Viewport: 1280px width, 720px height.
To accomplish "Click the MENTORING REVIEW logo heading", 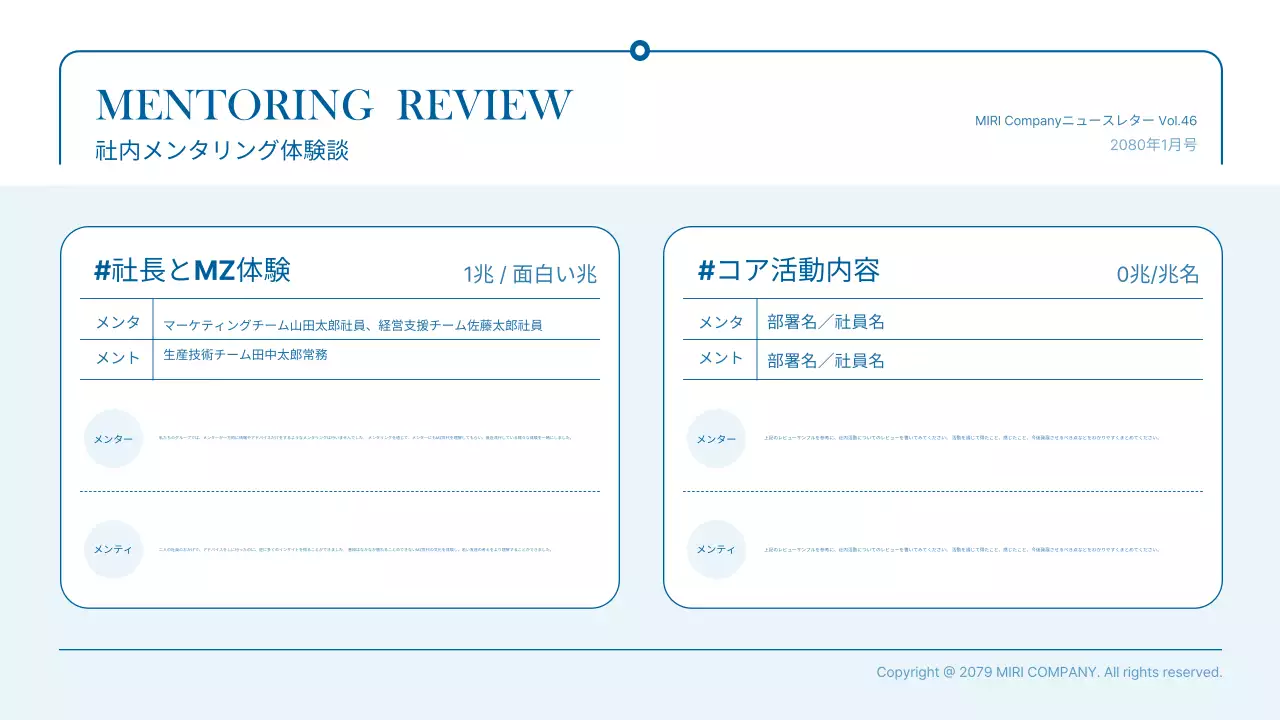I will coord(332,103).
